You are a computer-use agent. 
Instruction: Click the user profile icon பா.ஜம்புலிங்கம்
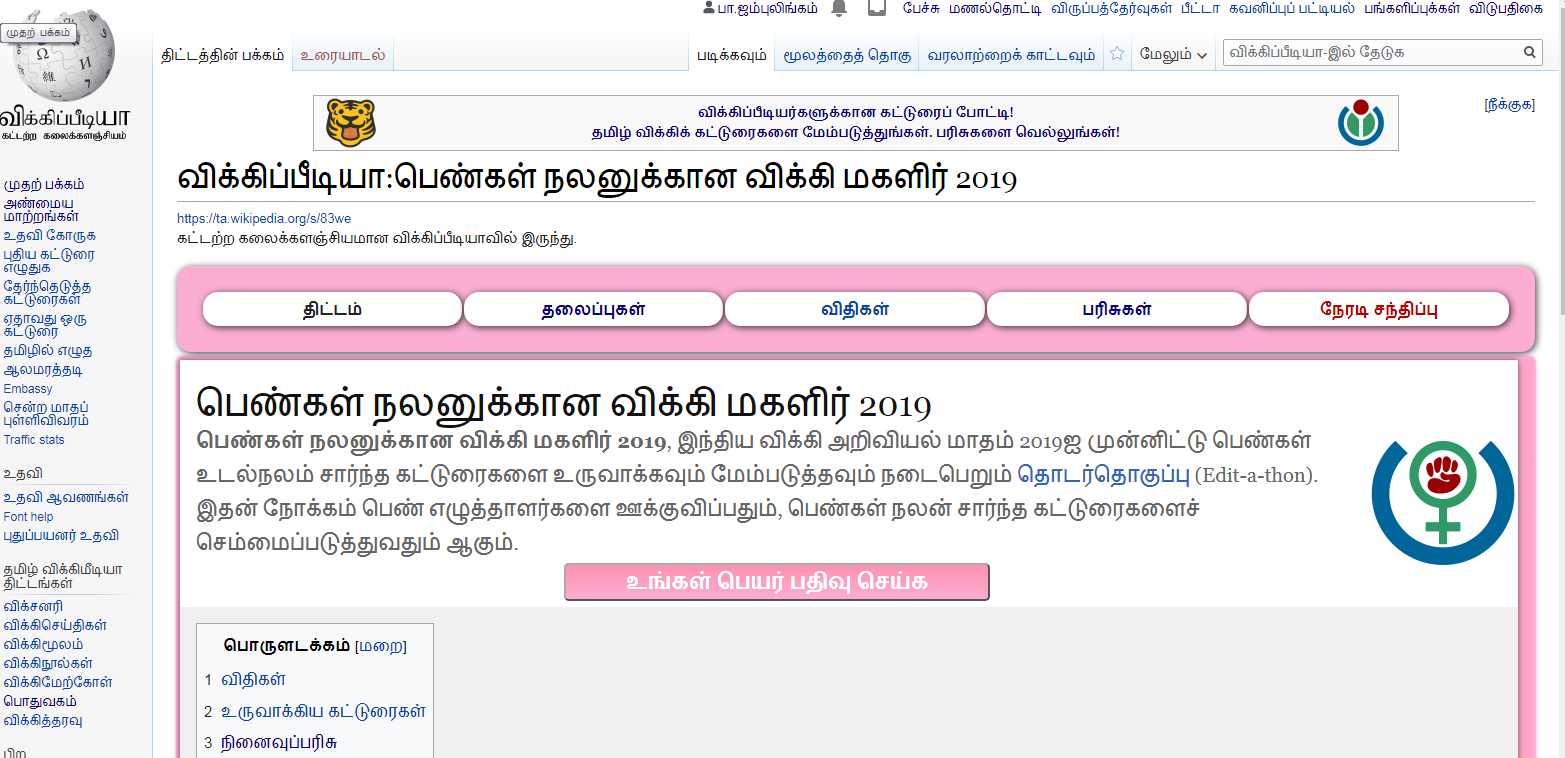tap(709, 9)
